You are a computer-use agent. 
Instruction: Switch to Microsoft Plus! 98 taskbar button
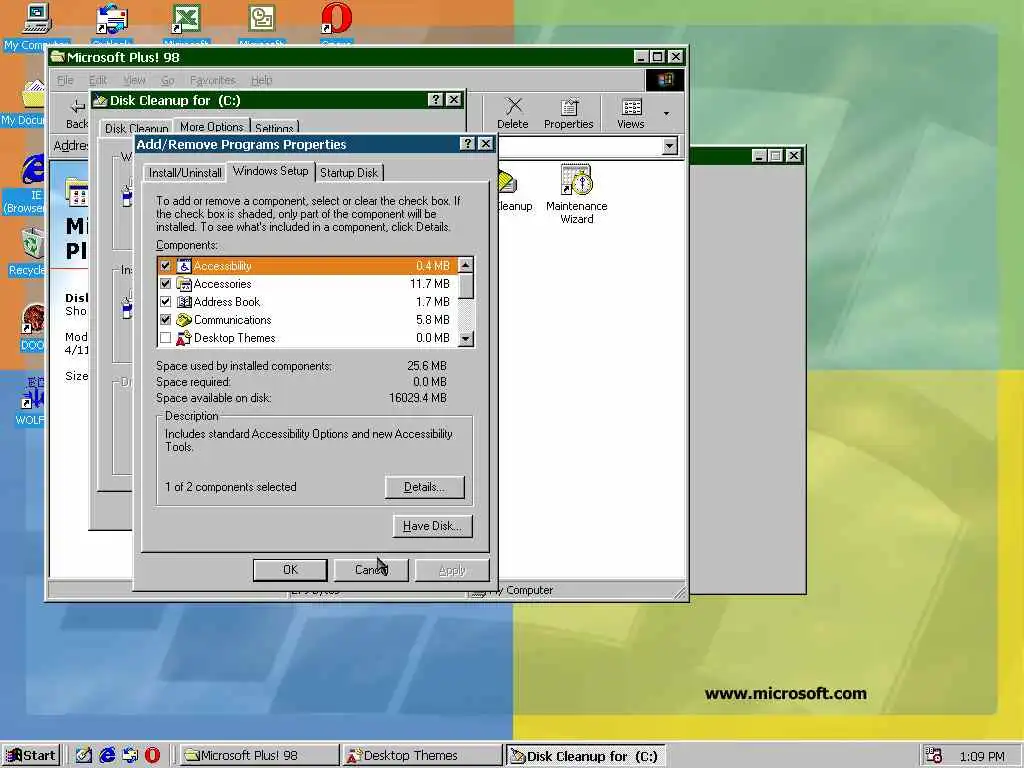point(259,756)
